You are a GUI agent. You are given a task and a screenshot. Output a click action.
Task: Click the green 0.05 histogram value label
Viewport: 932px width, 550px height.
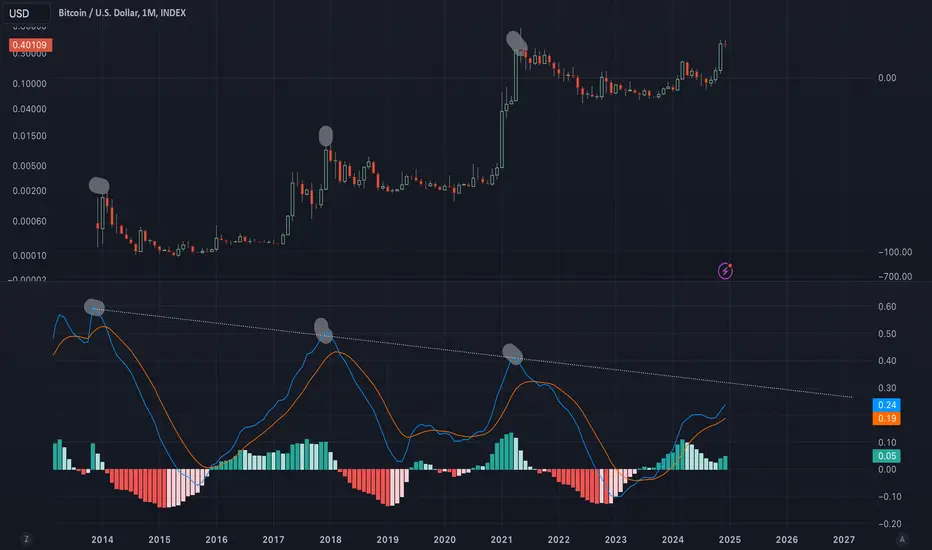coord(886,456)
